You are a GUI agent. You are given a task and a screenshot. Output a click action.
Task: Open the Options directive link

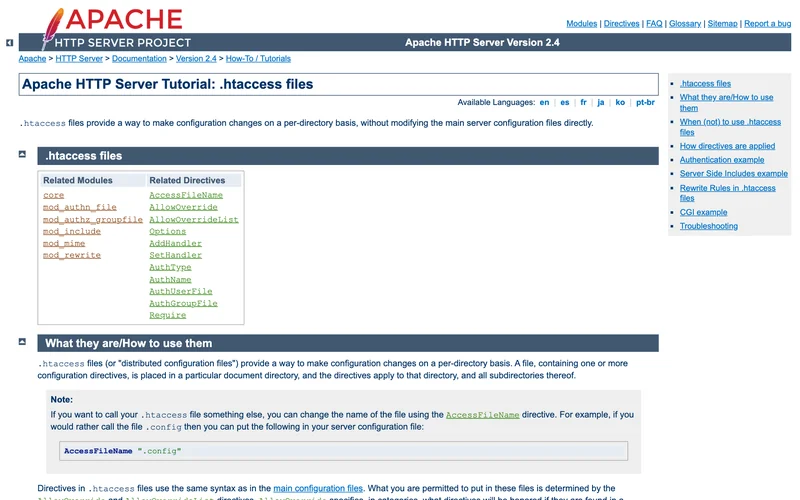[x=167, y=231]
